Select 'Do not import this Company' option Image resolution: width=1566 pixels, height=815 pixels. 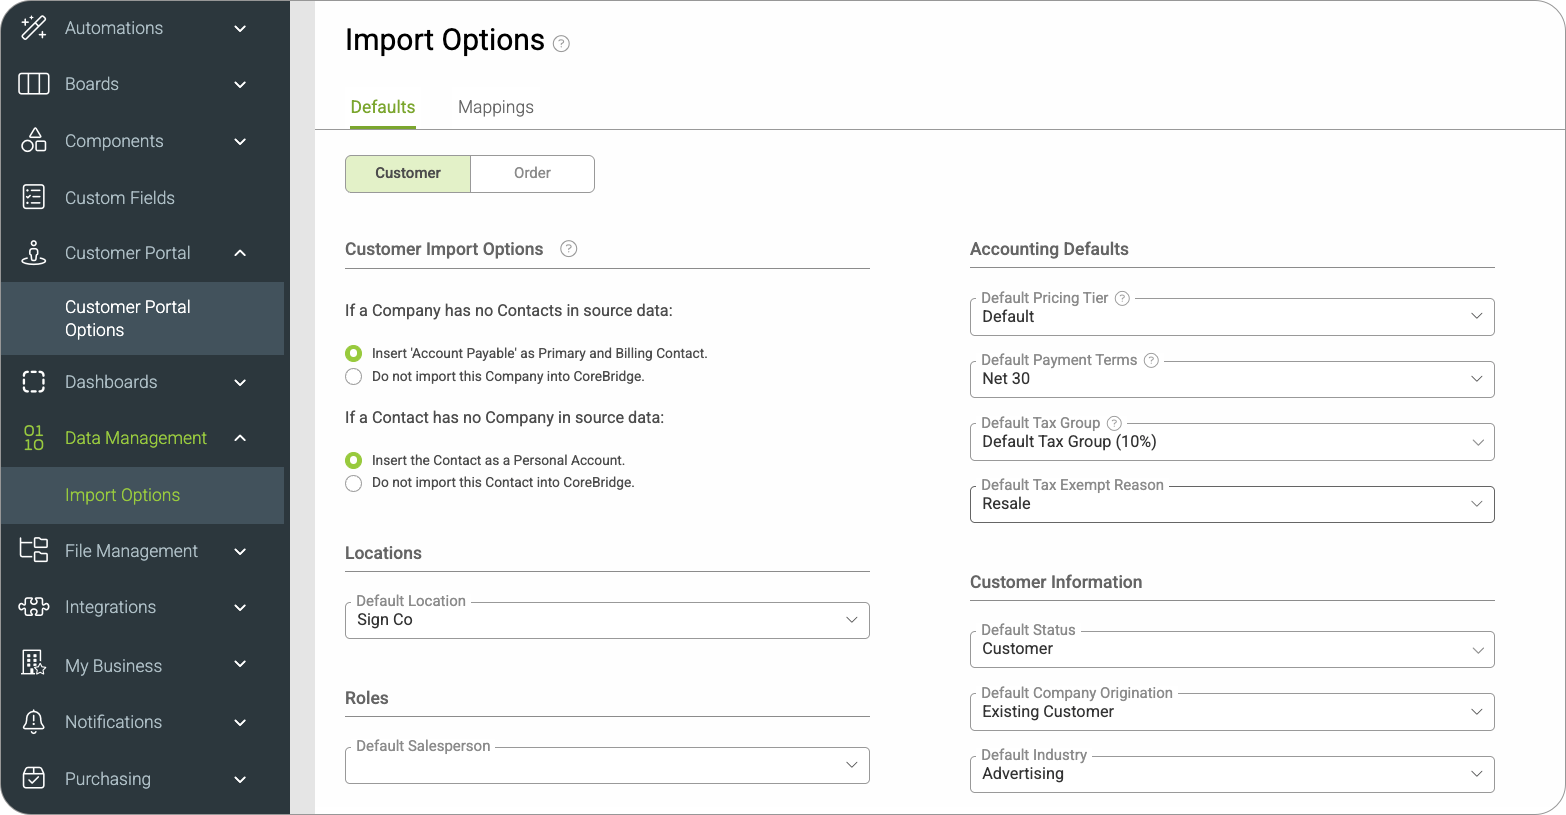click(354, 377)
